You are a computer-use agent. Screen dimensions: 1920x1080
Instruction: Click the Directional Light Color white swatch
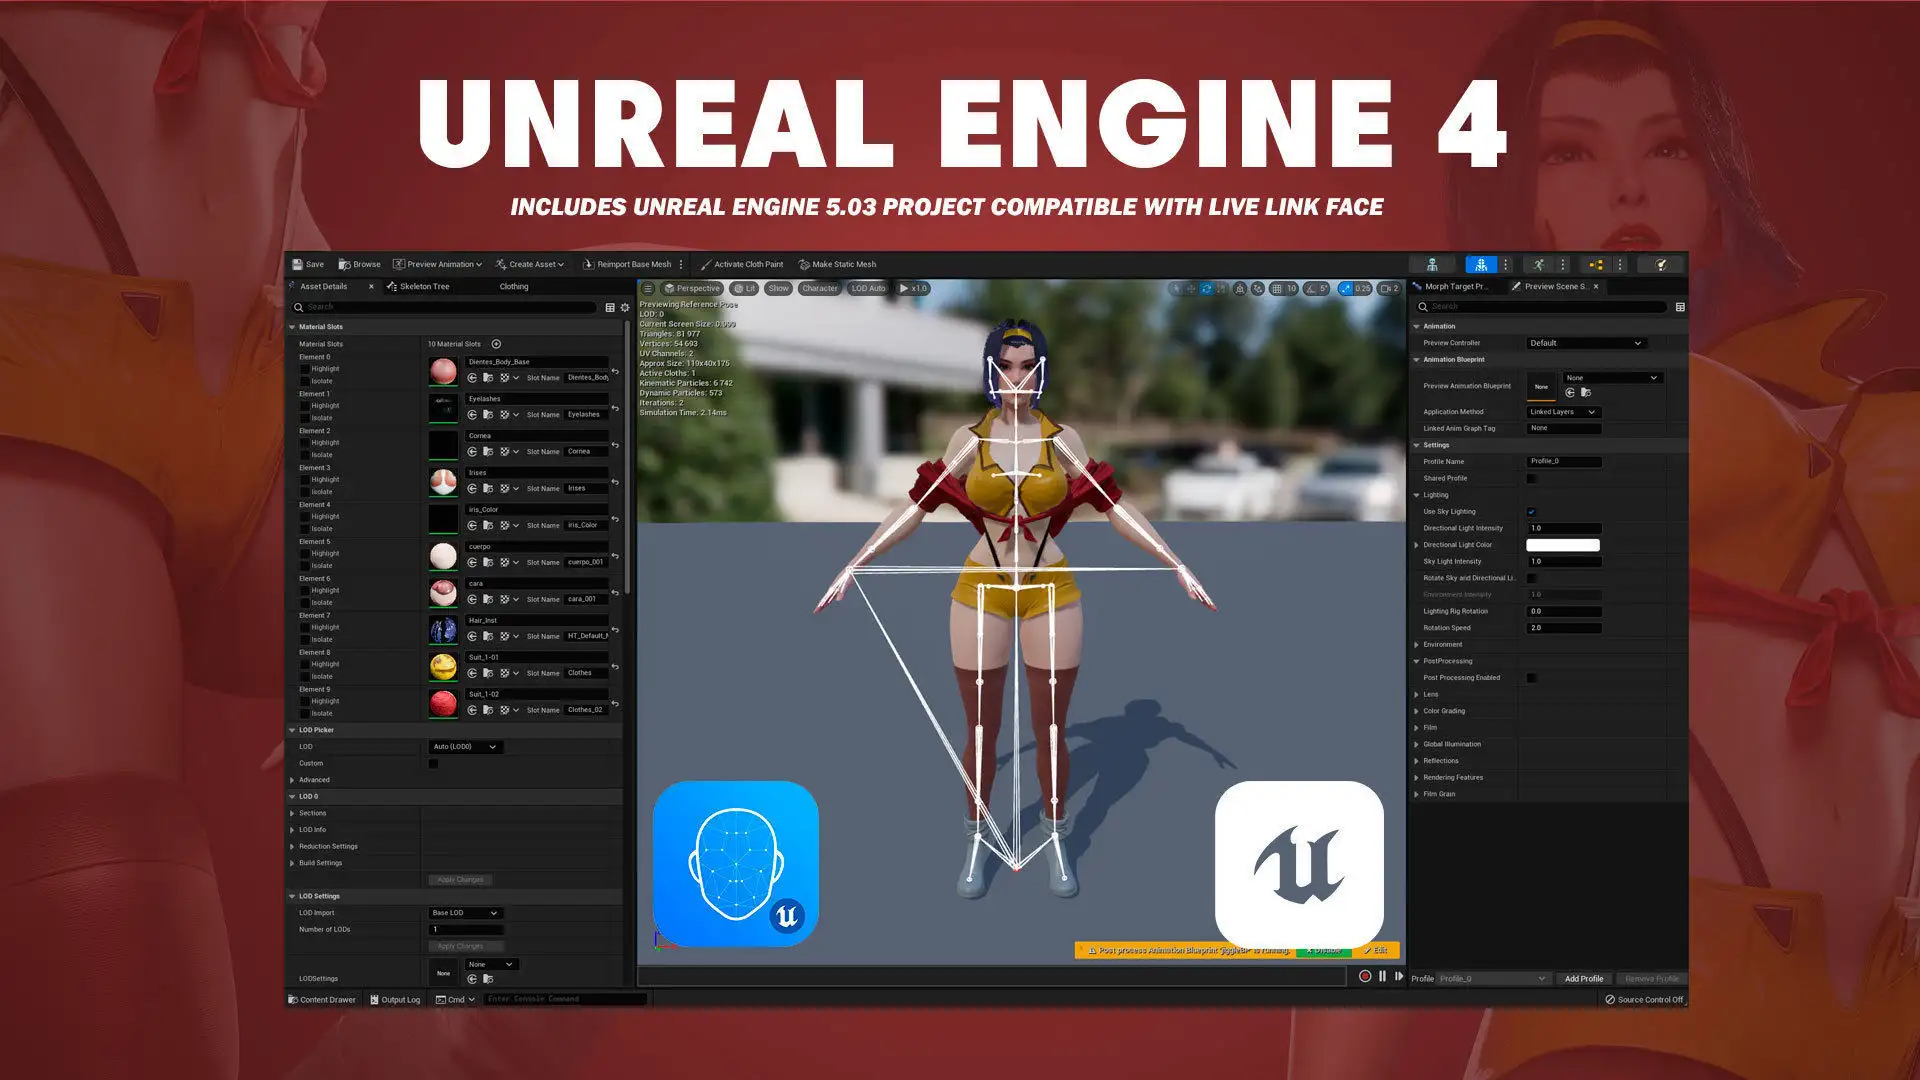[1562, 545]
